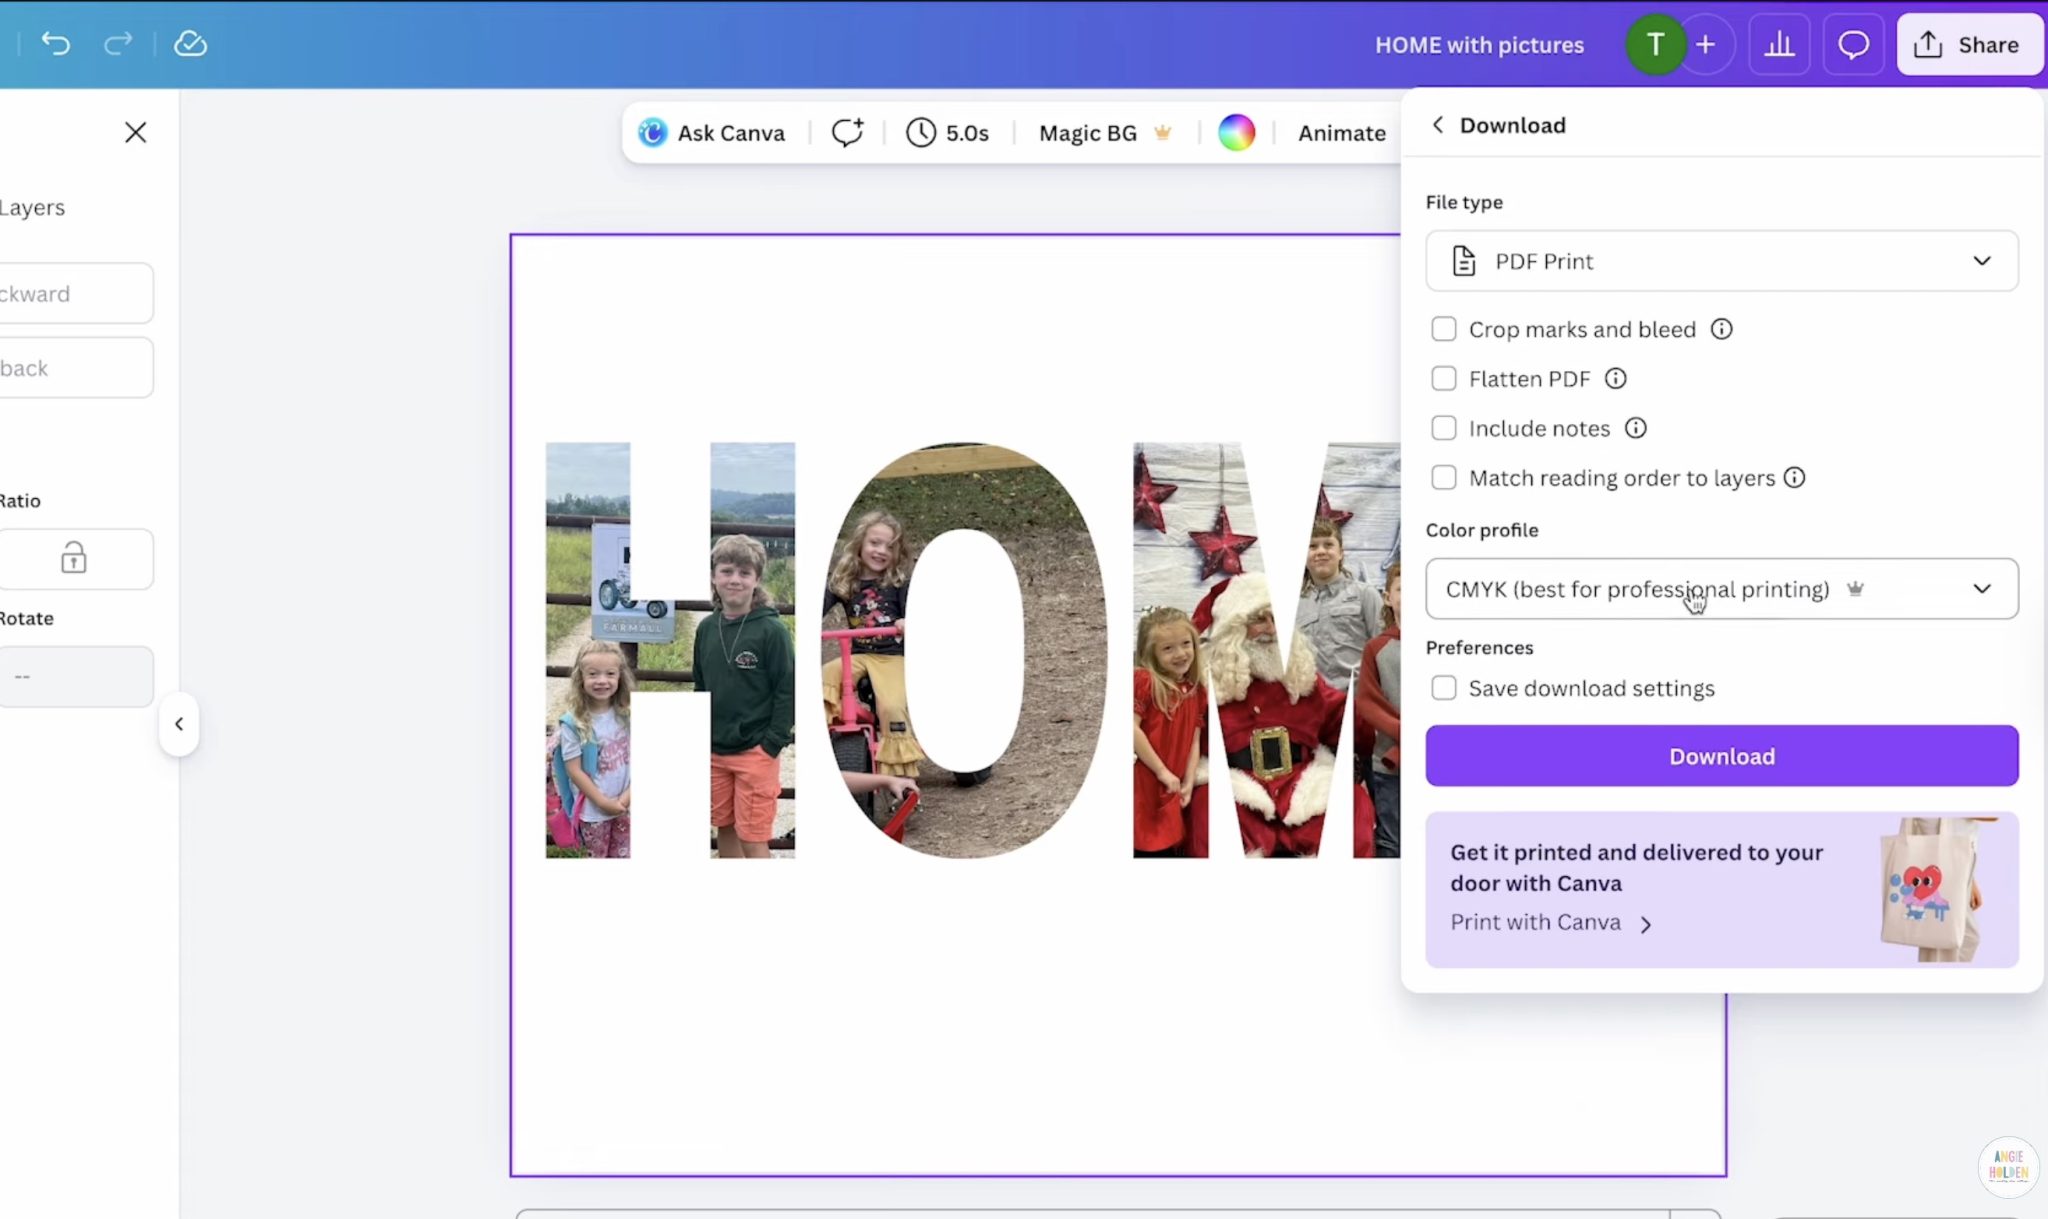Screen dimensions: 2048x1219
Task: Select the Ask Canva assistant icon
Action: pos(652,132)
